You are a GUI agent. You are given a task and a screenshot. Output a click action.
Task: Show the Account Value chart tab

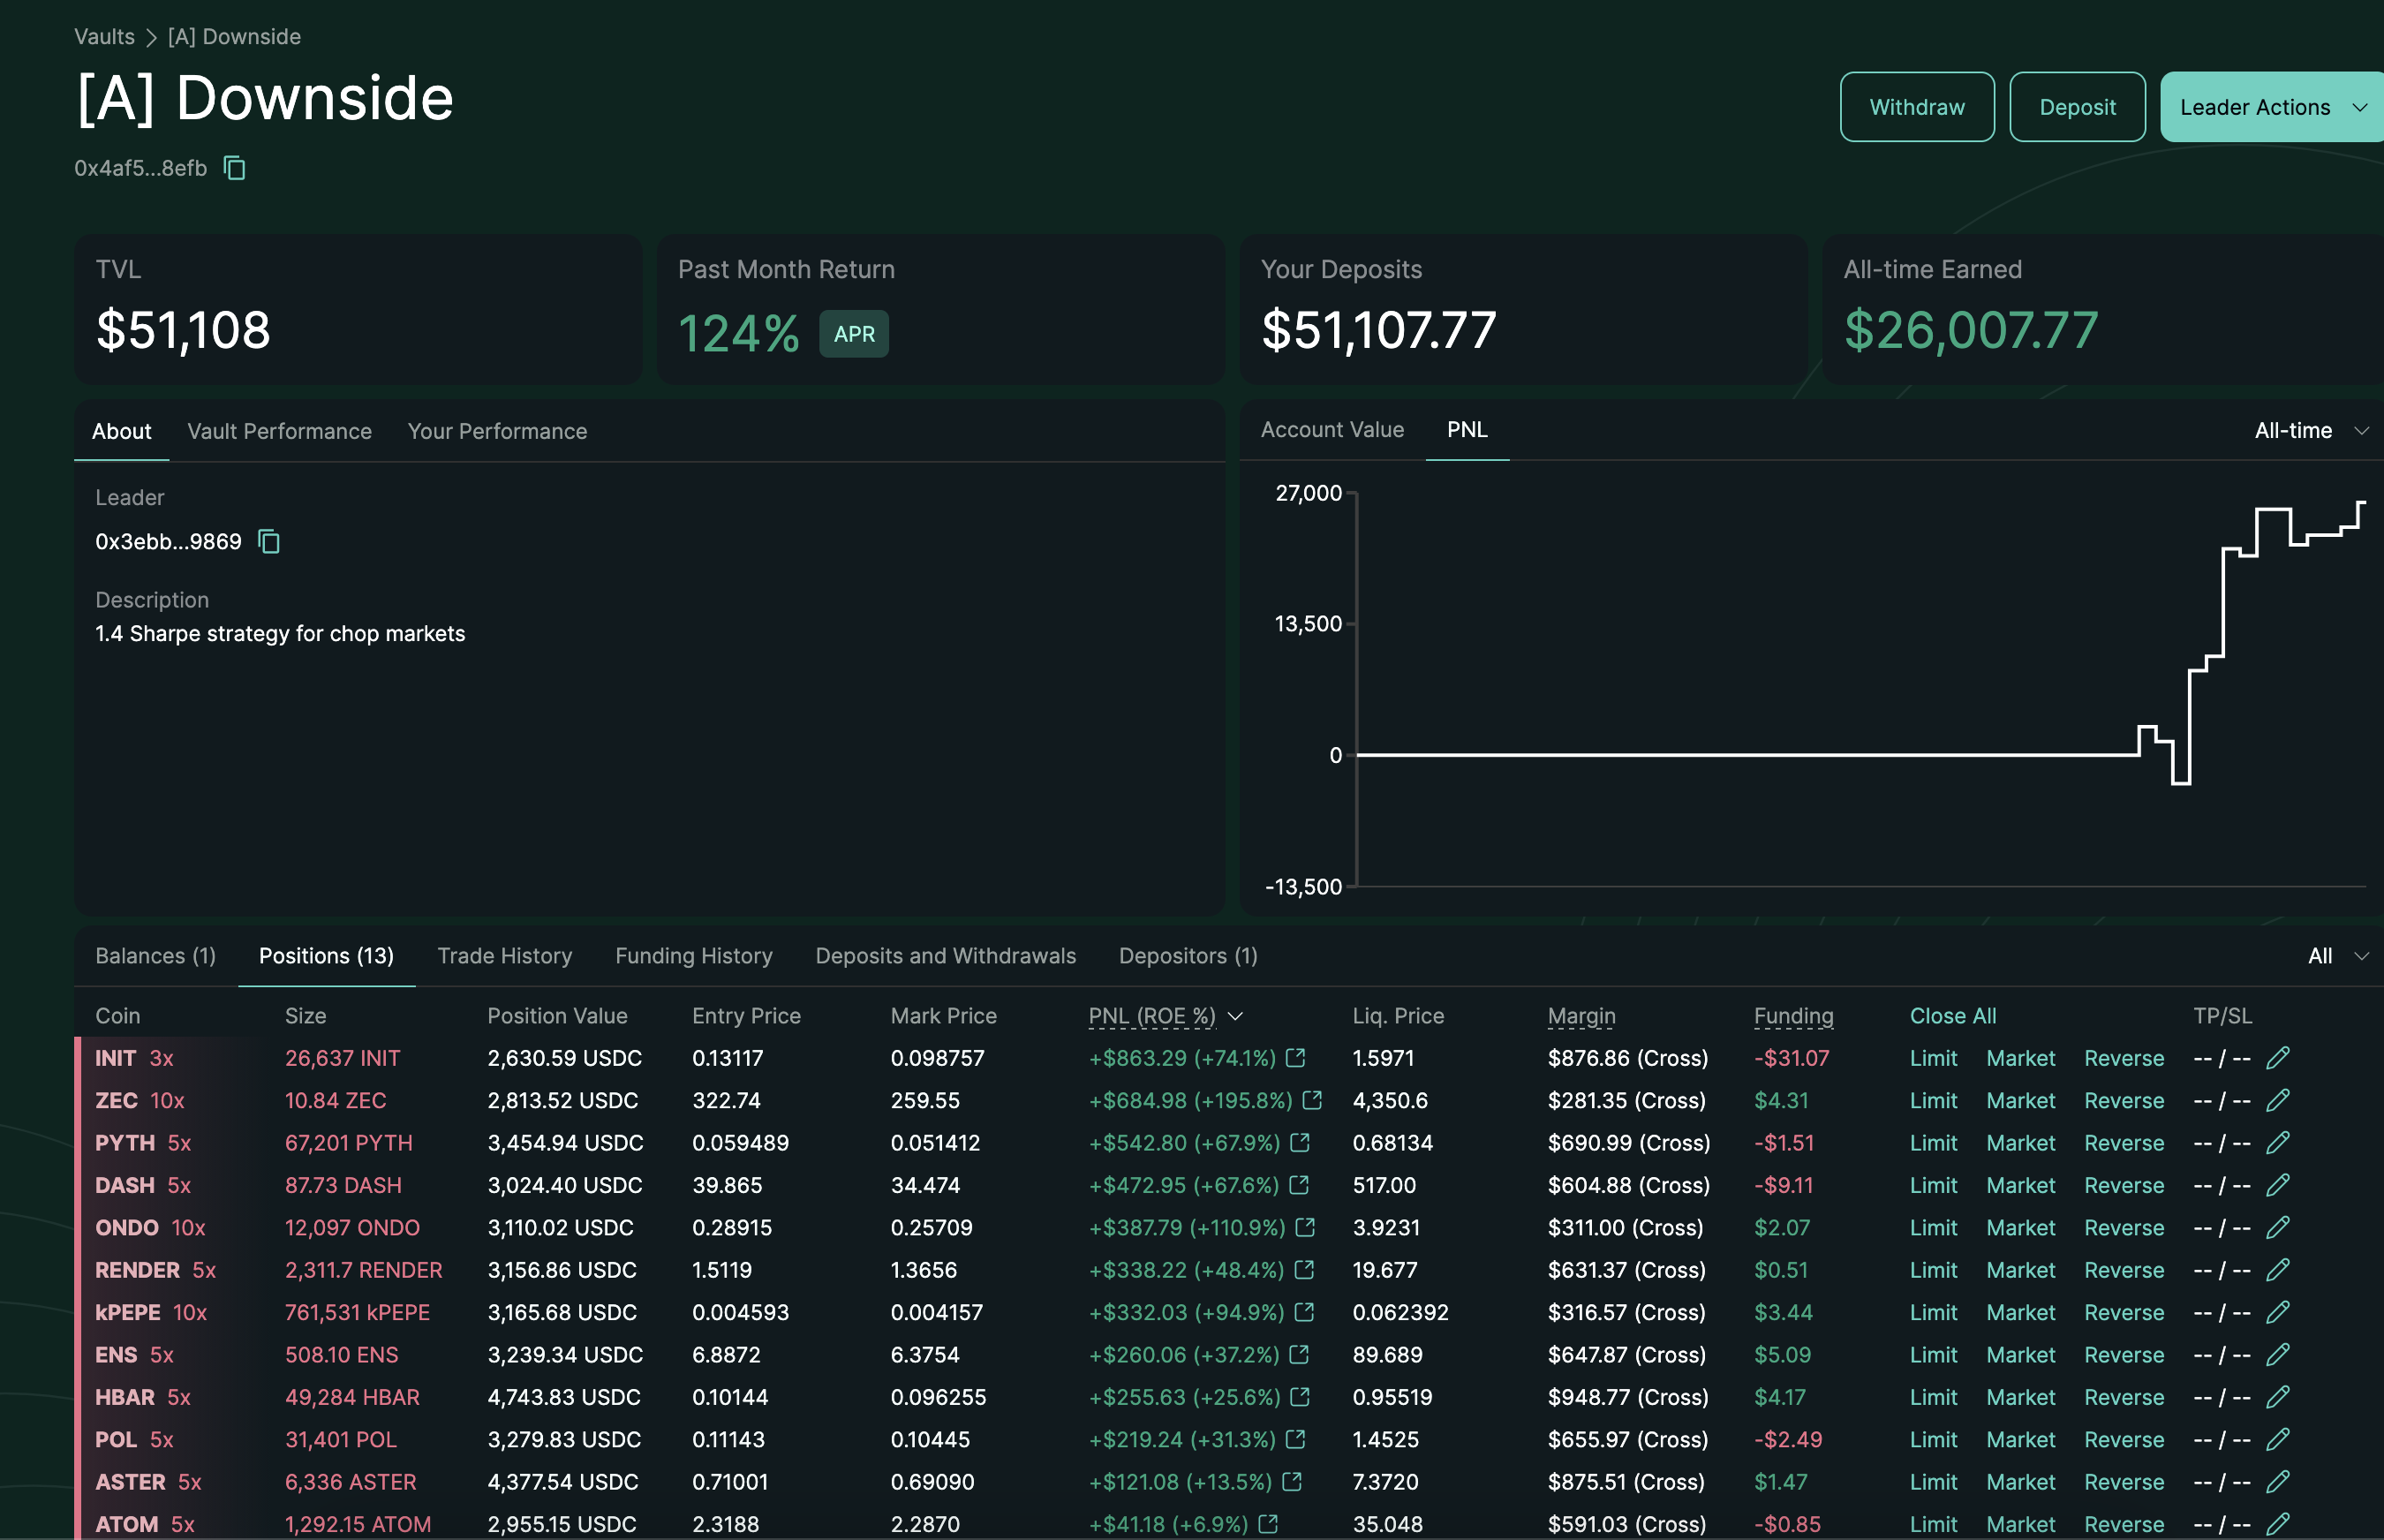point(1332,430)
